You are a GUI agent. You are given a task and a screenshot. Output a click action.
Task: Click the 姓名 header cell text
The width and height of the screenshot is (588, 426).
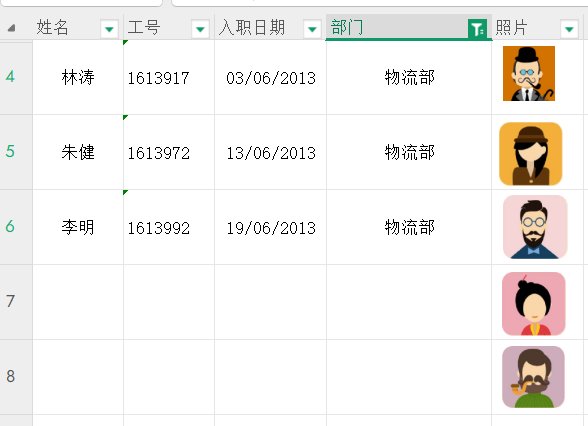point(52,28)
